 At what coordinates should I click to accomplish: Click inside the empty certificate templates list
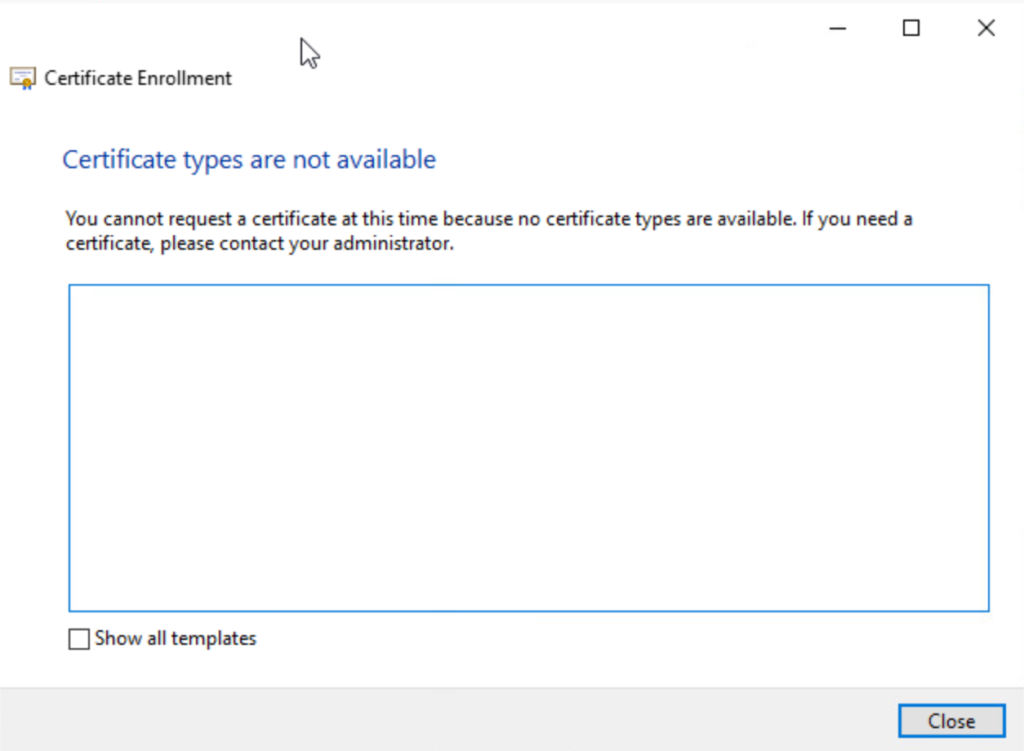coord(528,447)
